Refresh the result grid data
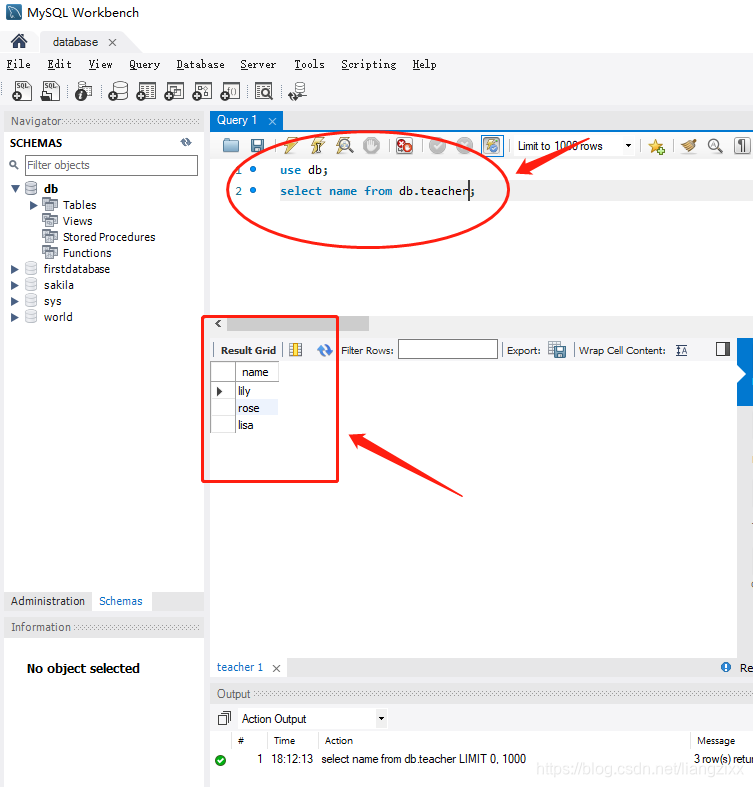 pos(324,349)
